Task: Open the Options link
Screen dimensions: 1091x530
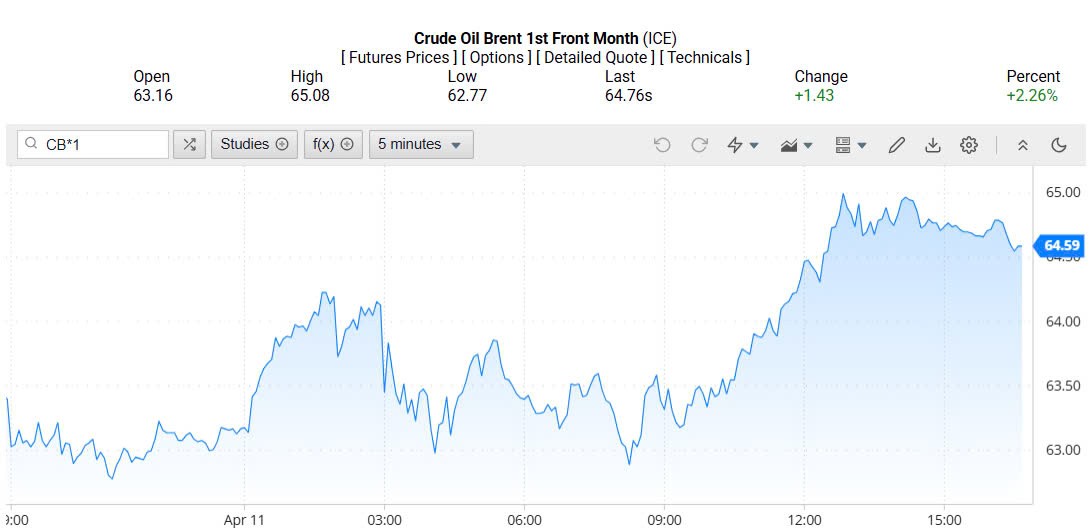Action: pos(496,58)
